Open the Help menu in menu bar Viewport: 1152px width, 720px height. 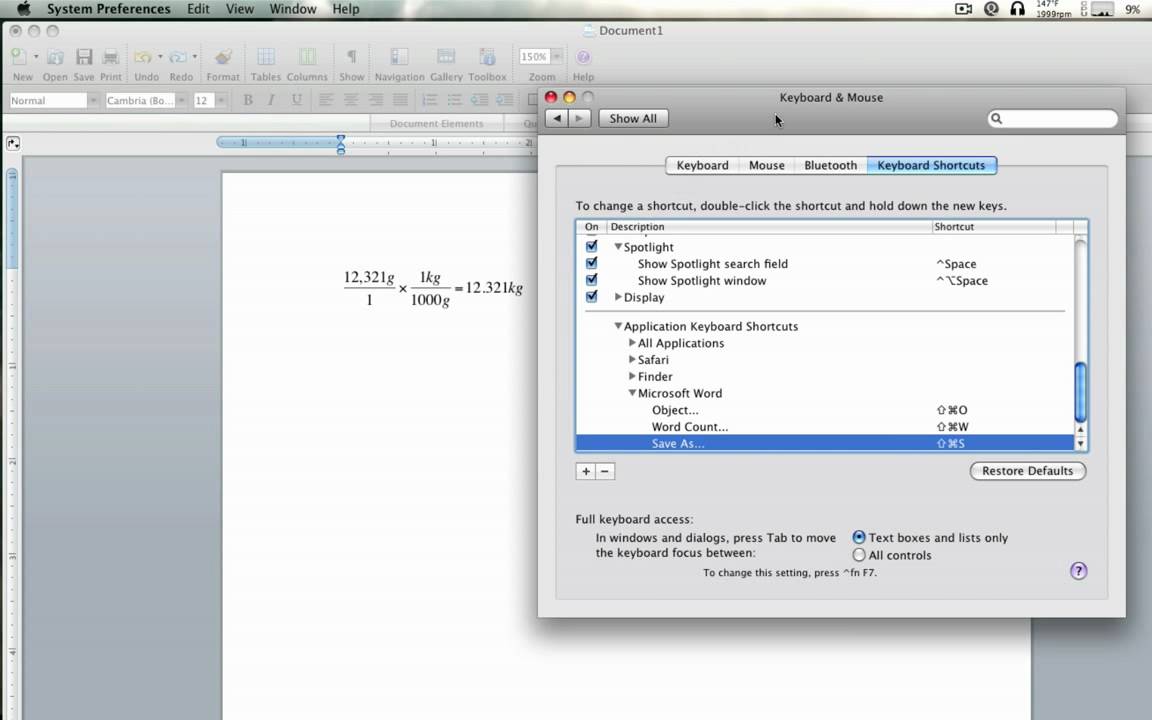[x=345, y=9]
